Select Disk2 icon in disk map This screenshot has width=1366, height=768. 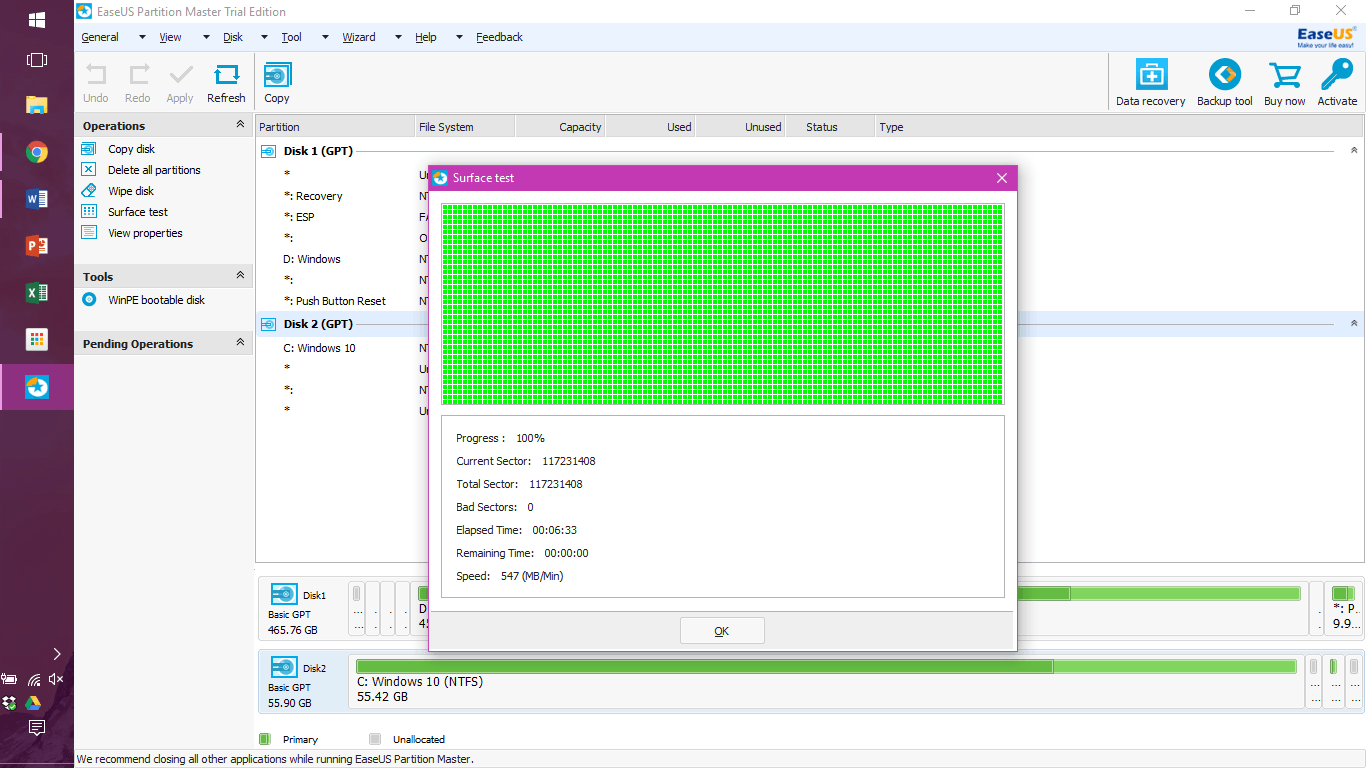(284, 667)
